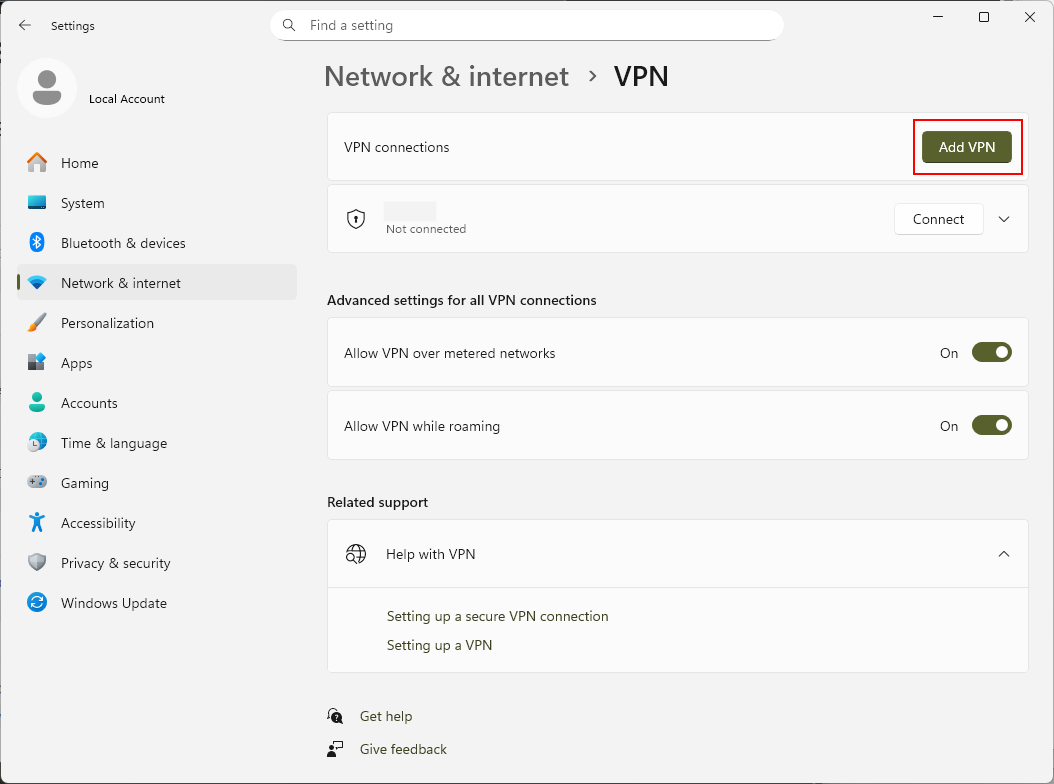Expand the VPN connection details chevron
1054x784 pixels.
pos(1005,219)
